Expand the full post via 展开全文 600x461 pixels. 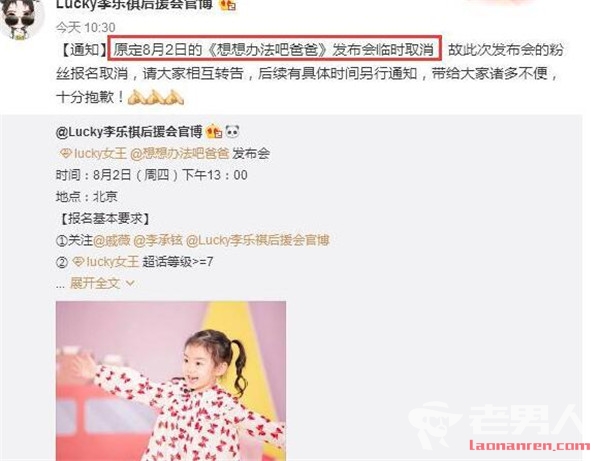pyautogui.click(x=95, y=283)
